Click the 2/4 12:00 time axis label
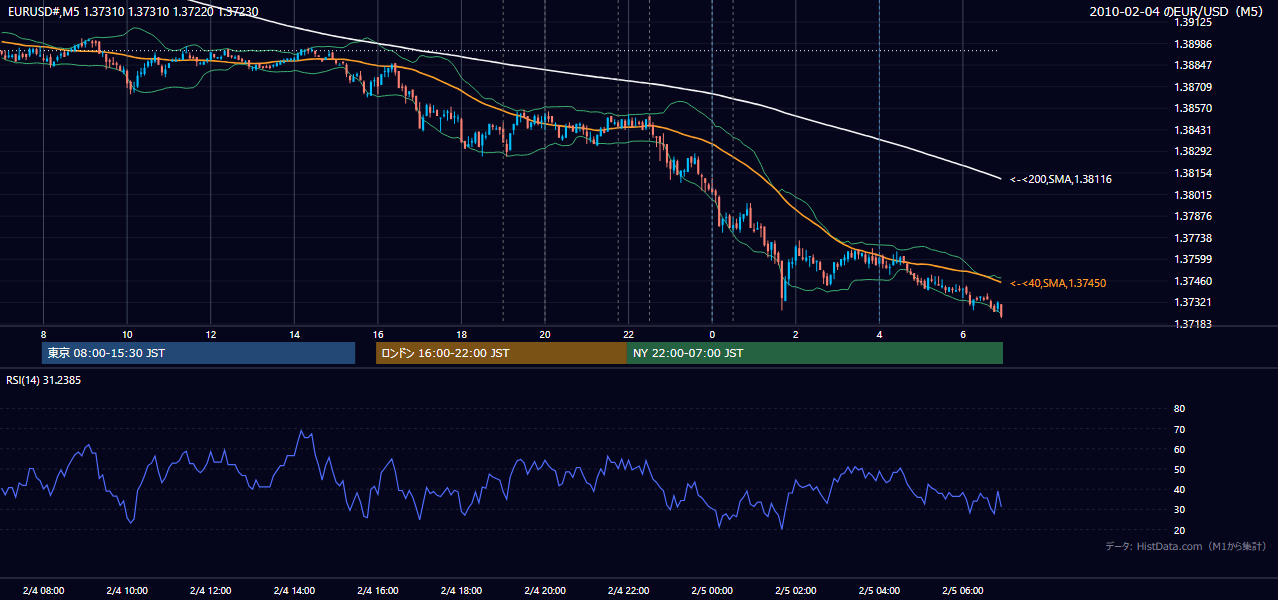The width and height of the screenshot is (1278, 600). [210, 590]
